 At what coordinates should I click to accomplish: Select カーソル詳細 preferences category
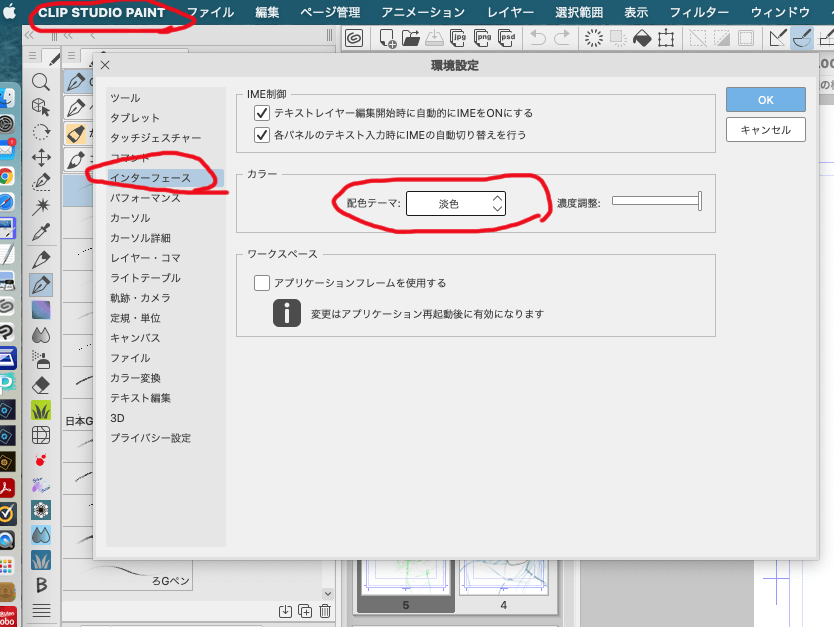(140, 238)
